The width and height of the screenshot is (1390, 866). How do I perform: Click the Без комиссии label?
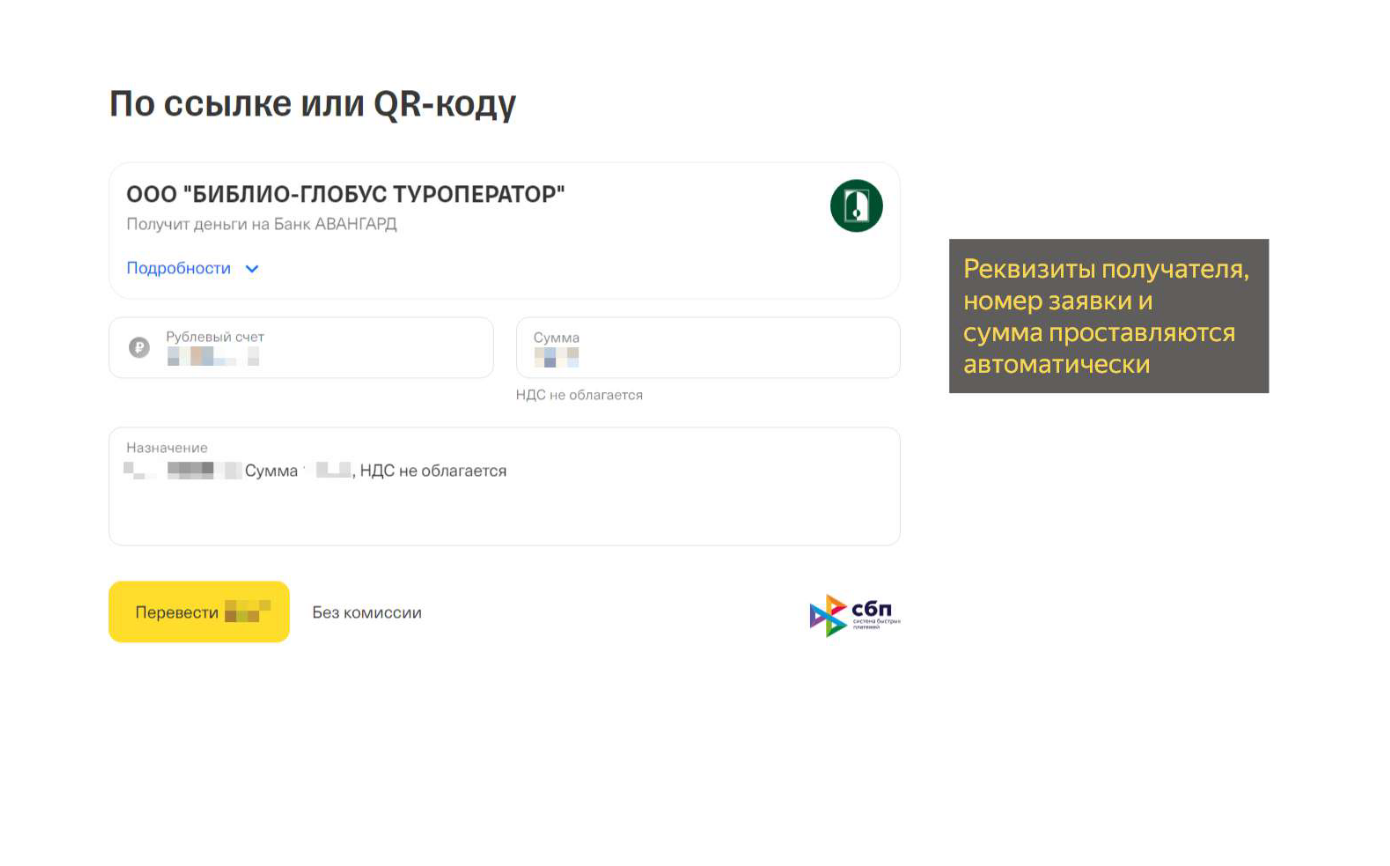366,613
